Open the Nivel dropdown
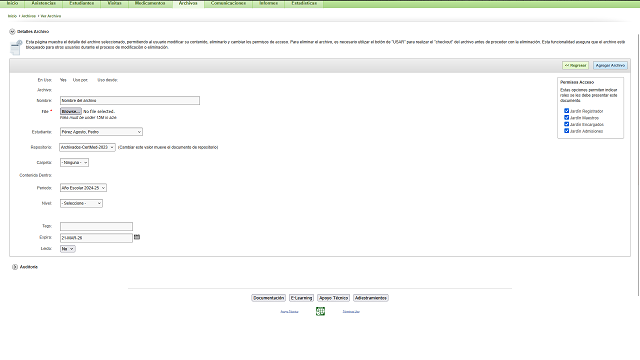640x360 pixels. pos(81,203)
